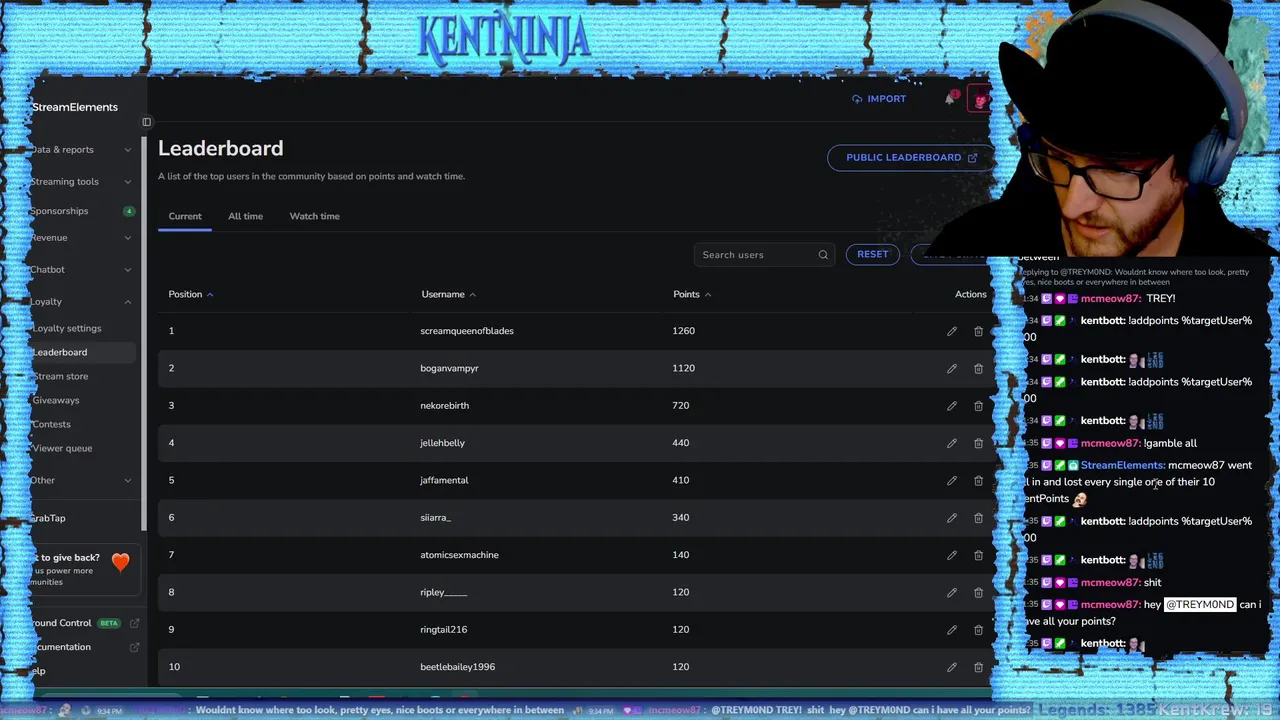The image size is (1280, 720).
Task: Edit points for ringtail216
Action: 952,629
